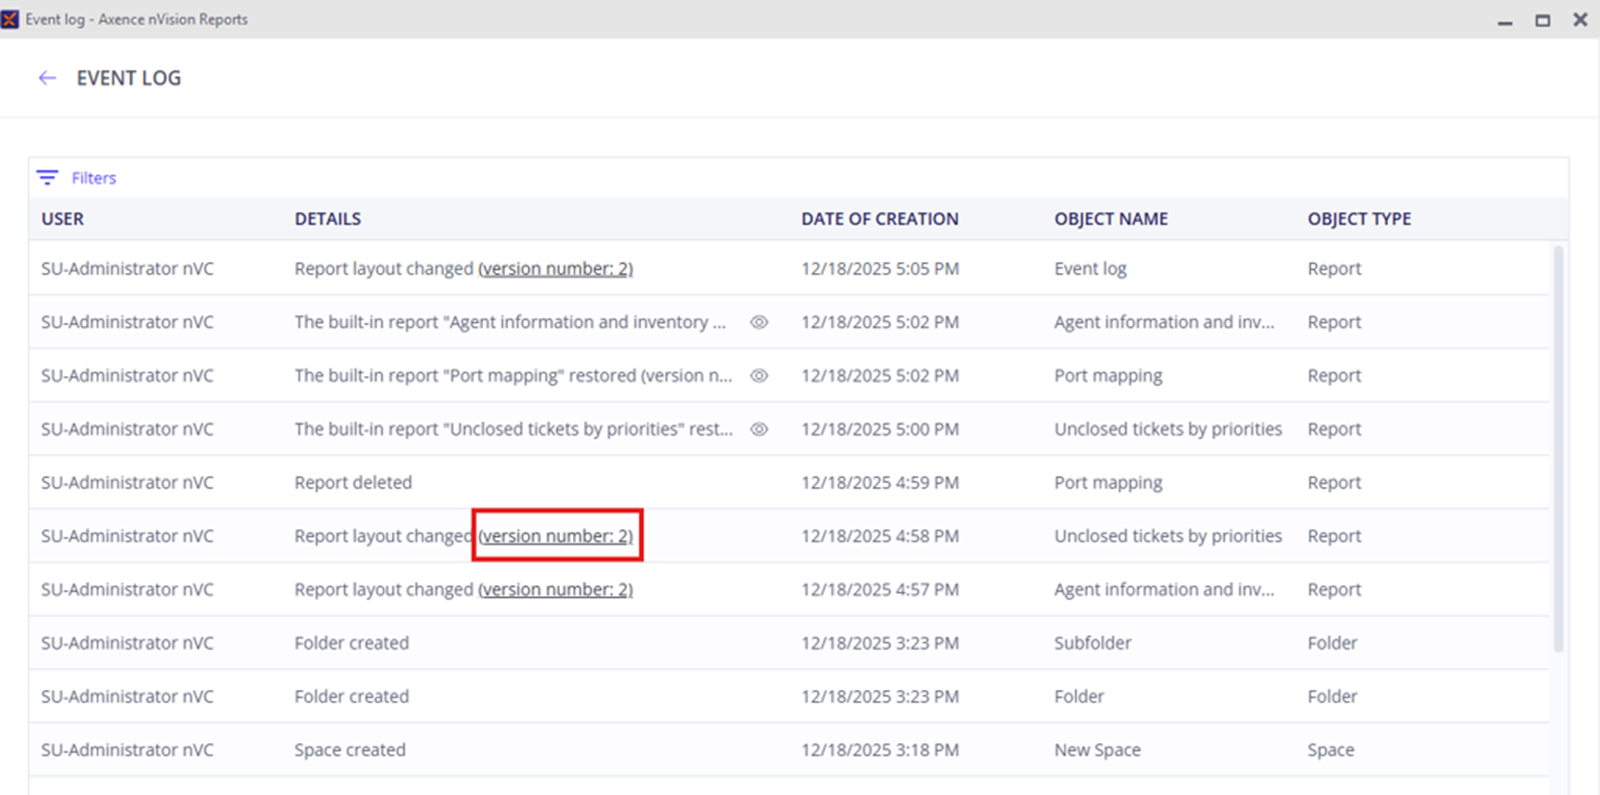
Task: Click the Details column header
Action: (x=327, y=219)
